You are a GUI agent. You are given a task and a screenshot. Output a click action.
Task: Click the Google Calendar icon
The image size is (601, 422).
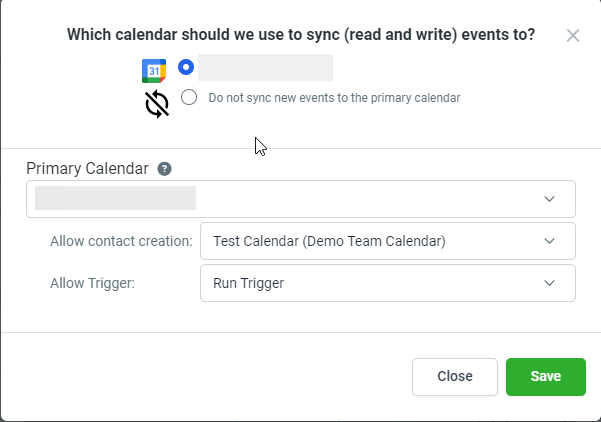(x=154, y=71)
